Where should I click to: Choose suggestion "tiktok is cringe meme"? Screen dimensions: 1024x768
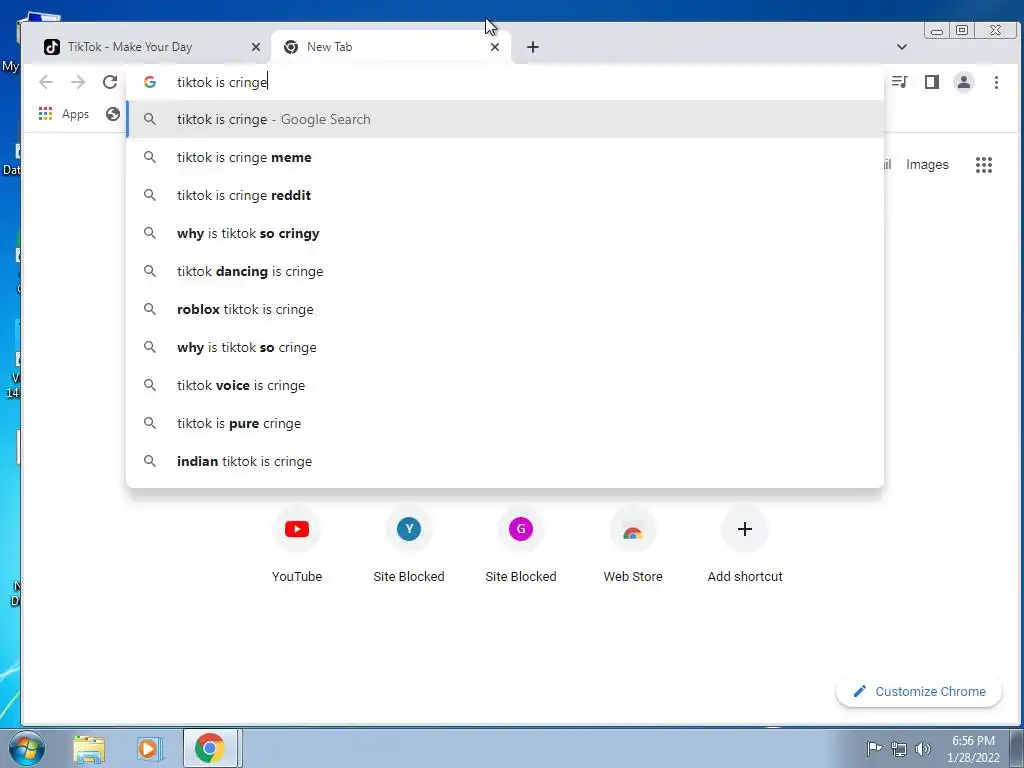point(505,157)
